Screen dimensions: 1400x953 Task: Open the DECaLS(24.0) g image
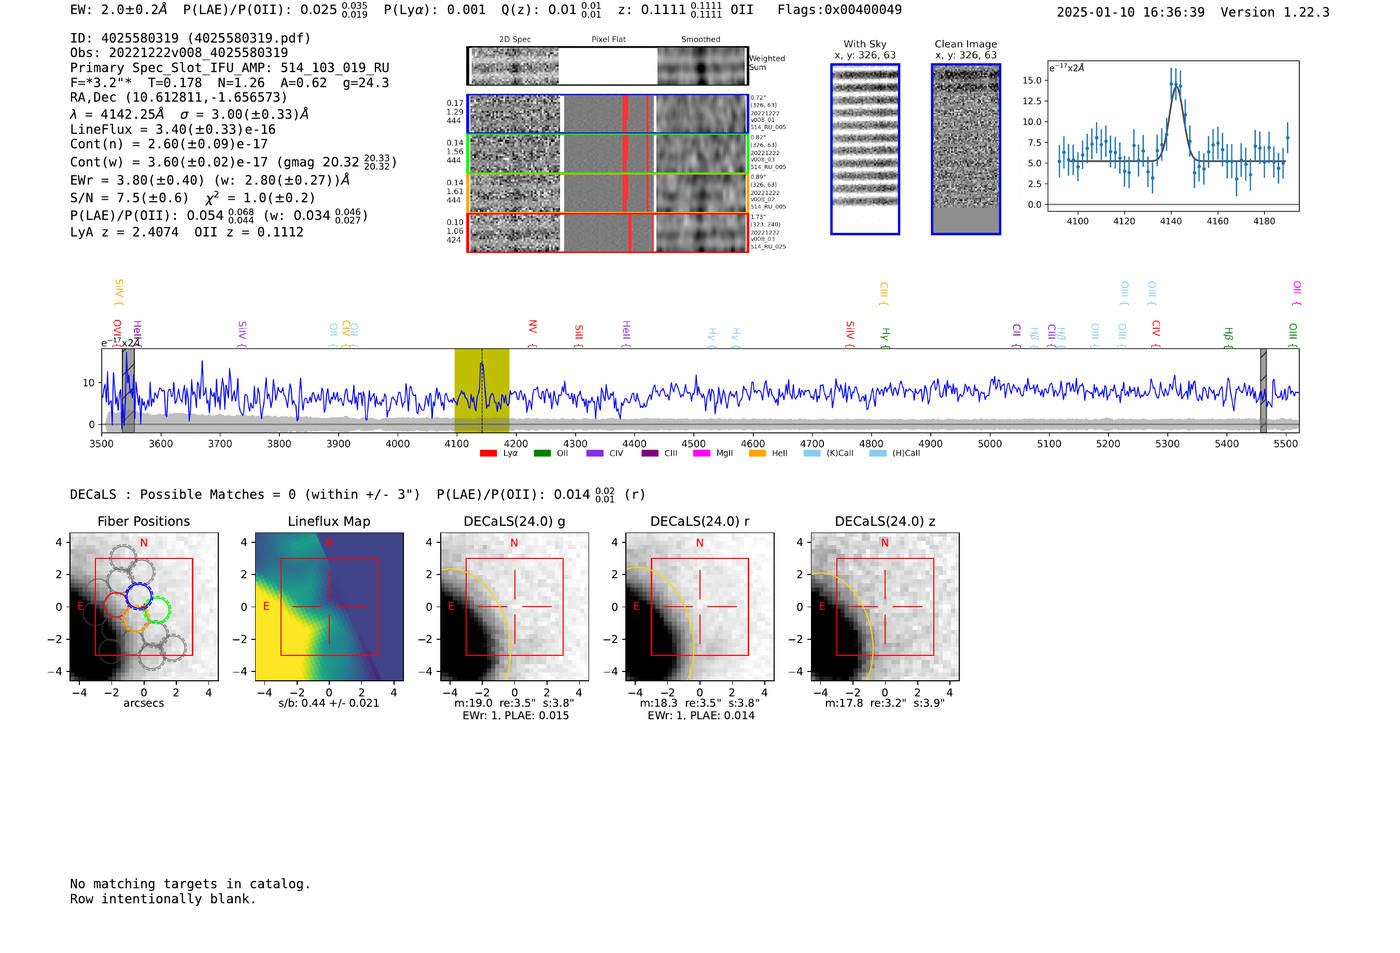pos(514,606)
